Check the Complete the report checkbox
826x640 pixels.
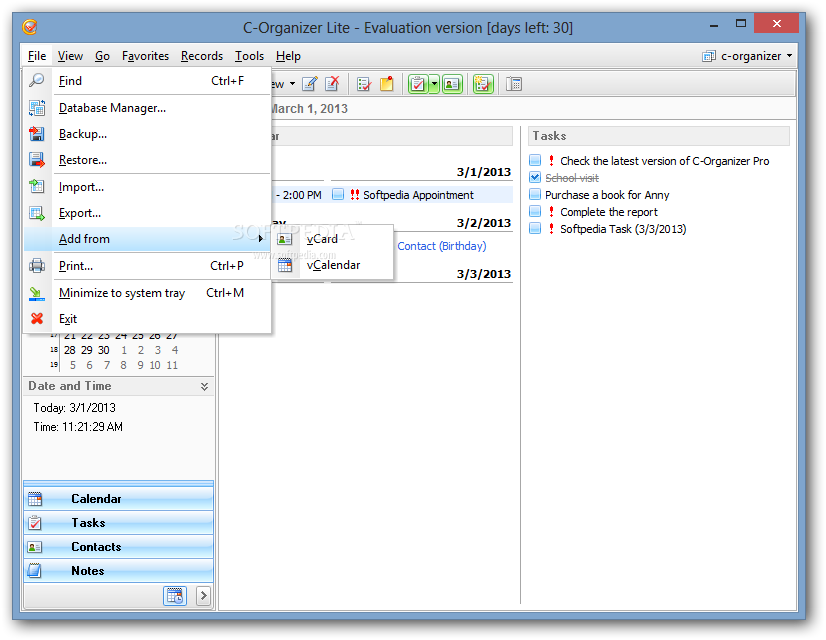click(x=535, y=211)
